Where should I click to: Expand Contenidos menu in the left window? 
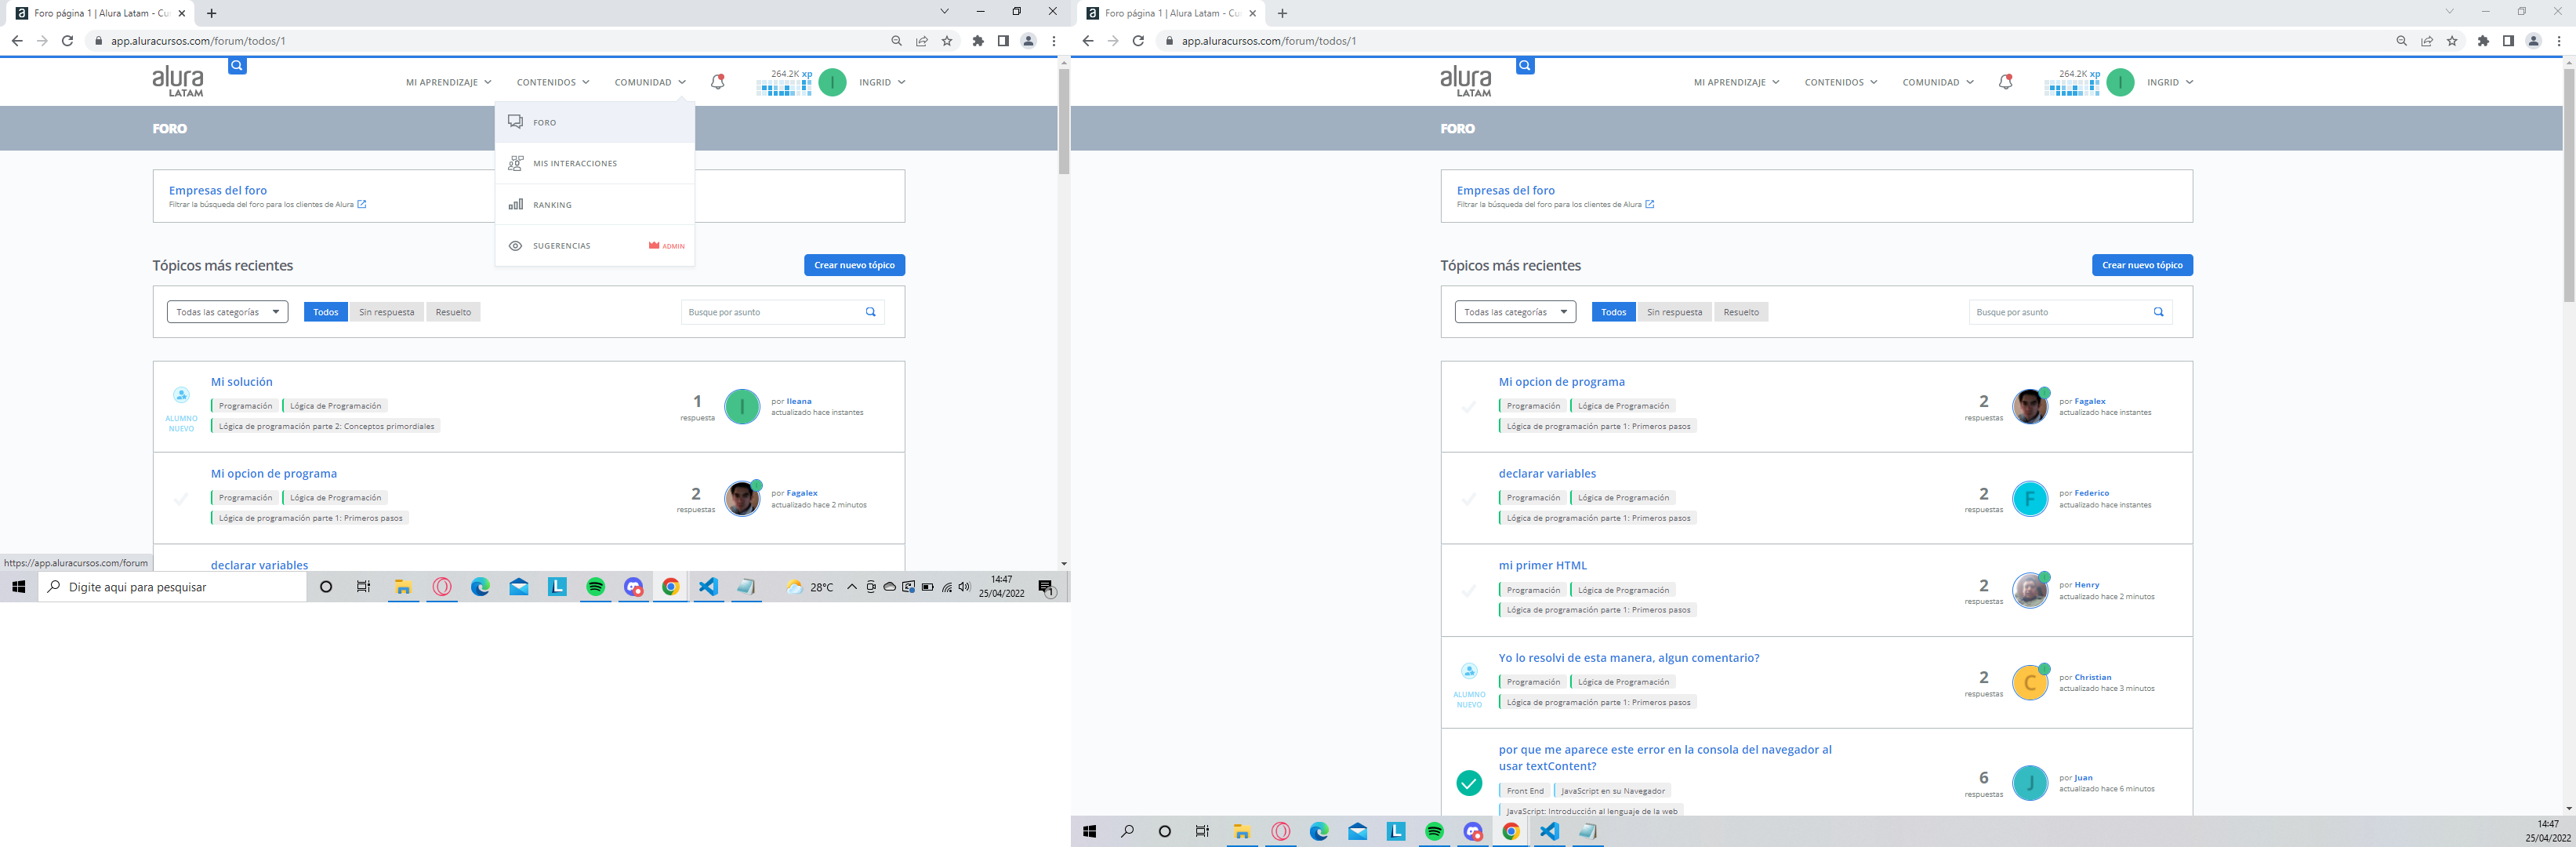click(x=553, y=82)
